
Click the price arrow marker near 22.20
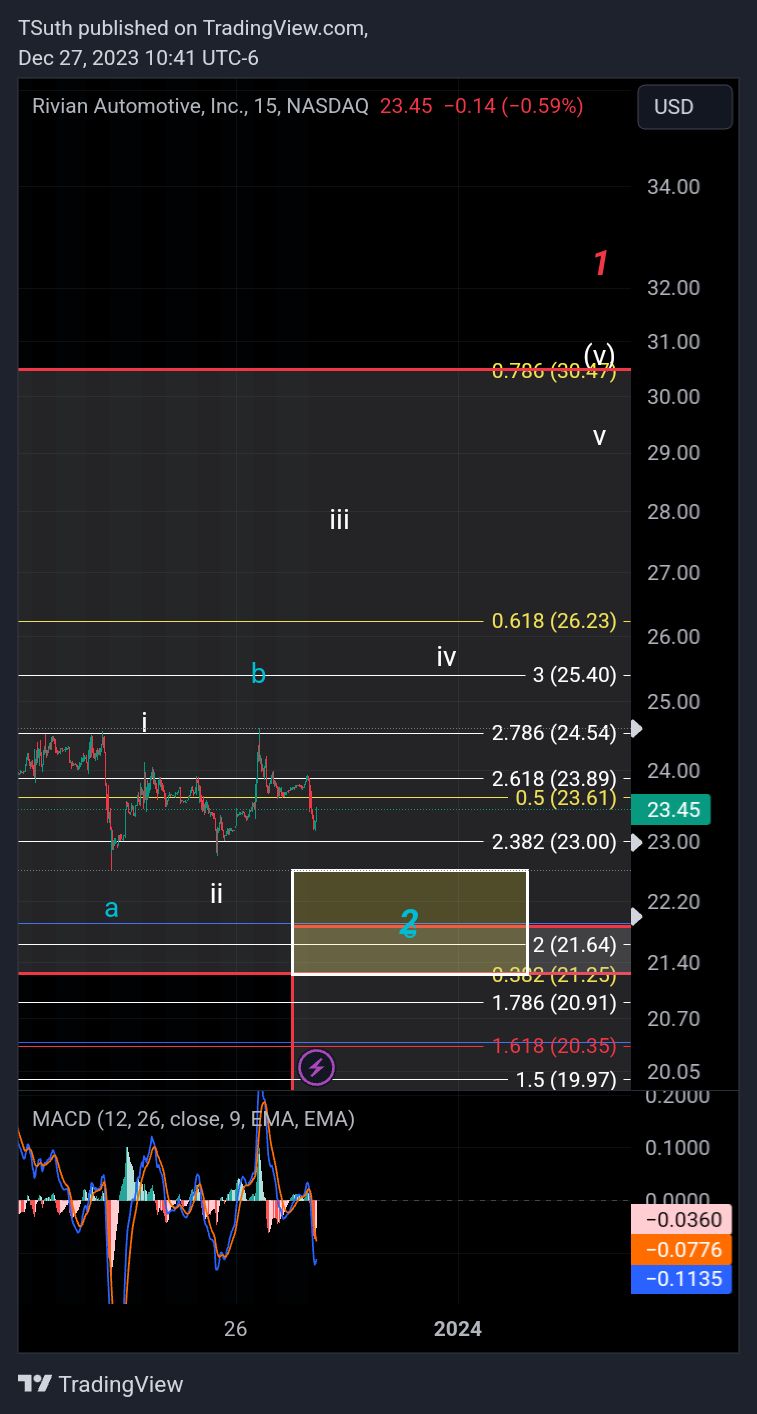pos(636,915)
